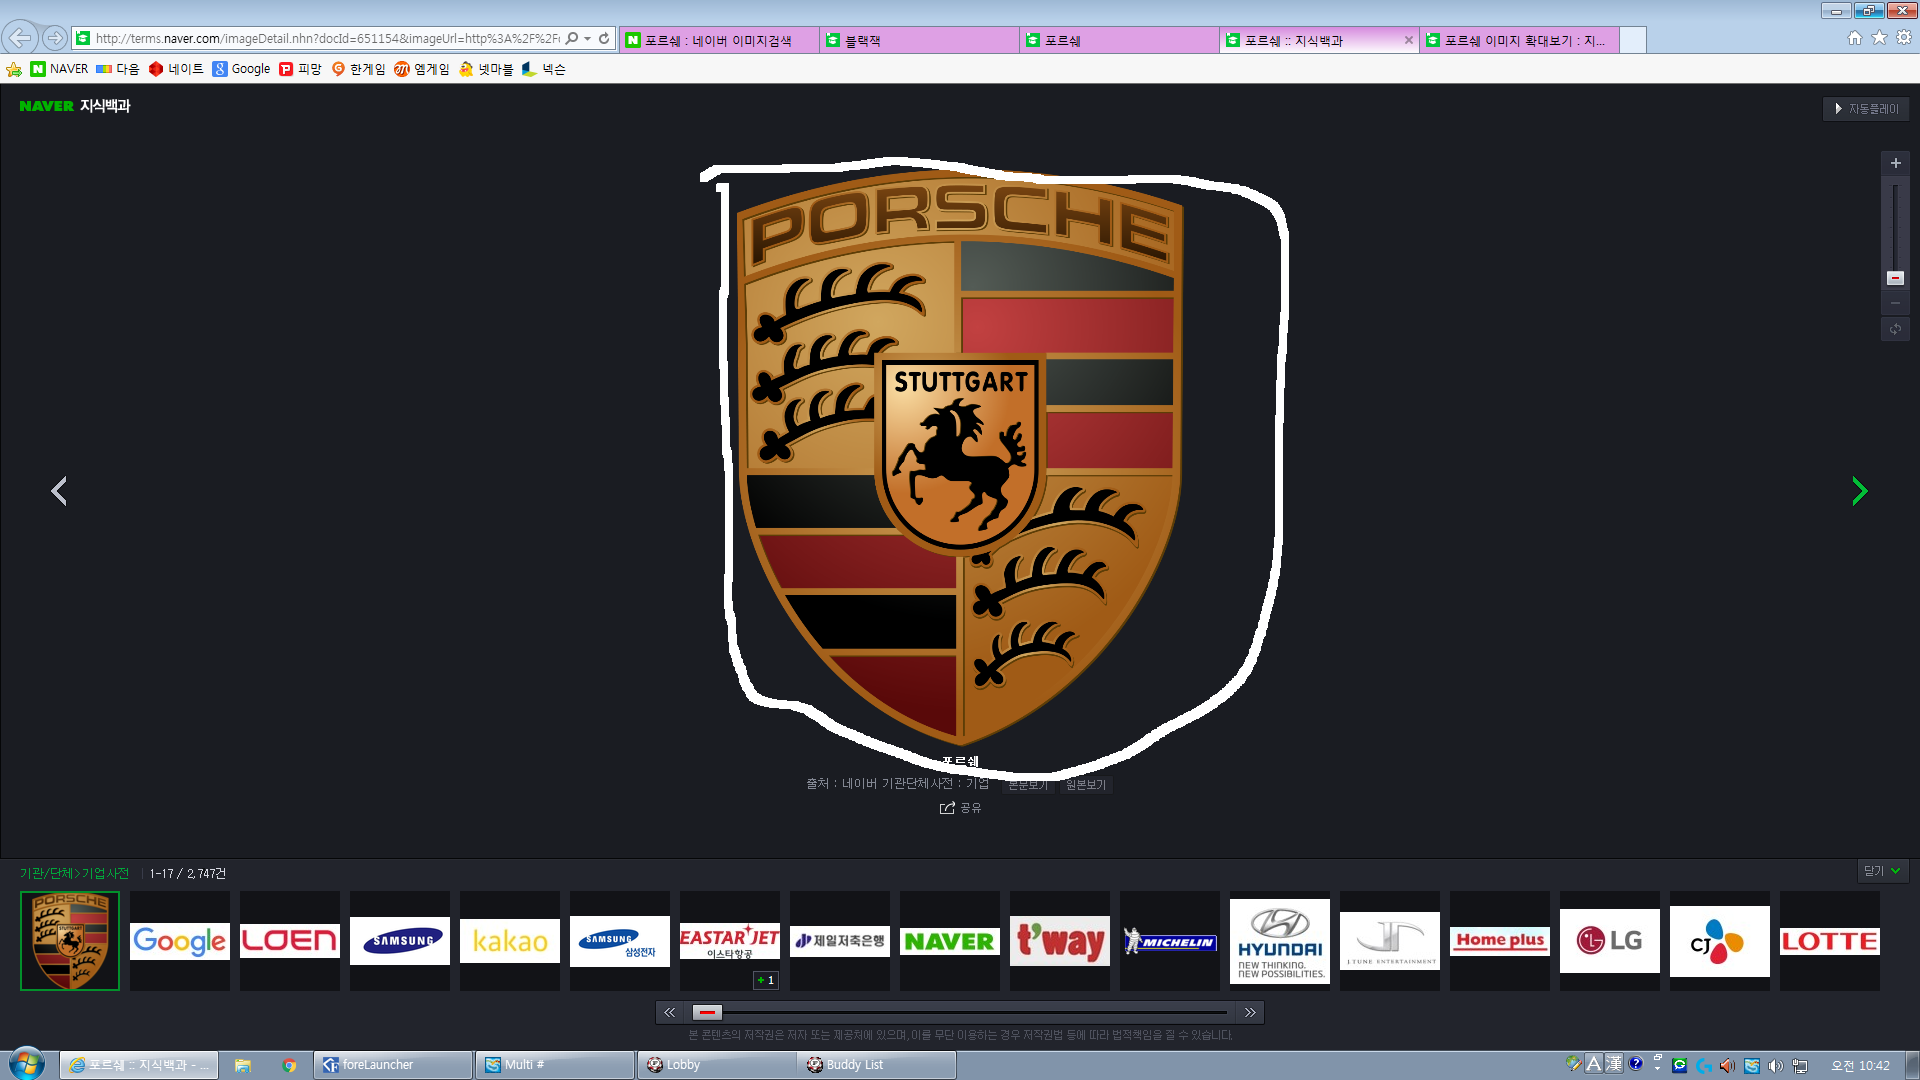This screenshot has height=1080, width=1920.
Task: Click the 본문보기 button
Action: pos(1028,785)
